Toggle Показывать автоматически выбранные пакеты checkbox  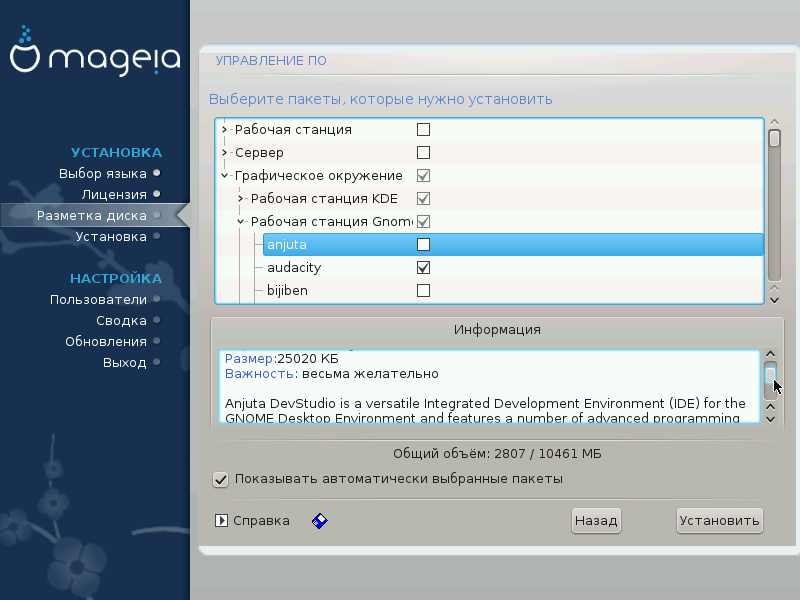[220, 480]
